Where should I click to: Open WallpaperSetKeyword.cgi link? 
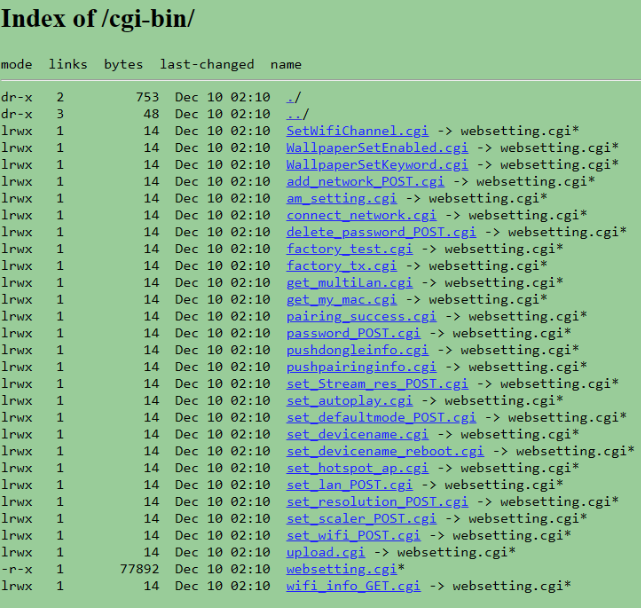377,165
